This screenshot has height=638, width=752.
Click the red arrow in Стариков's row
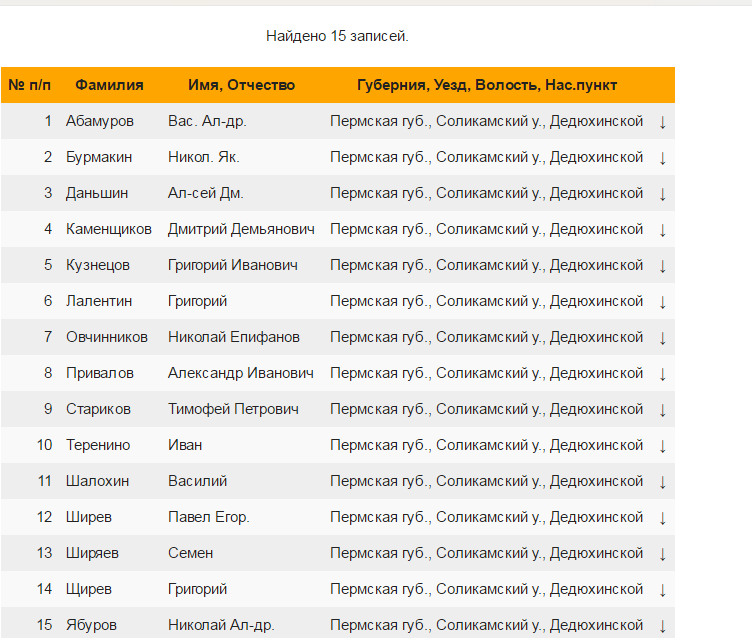pos(662,410)
